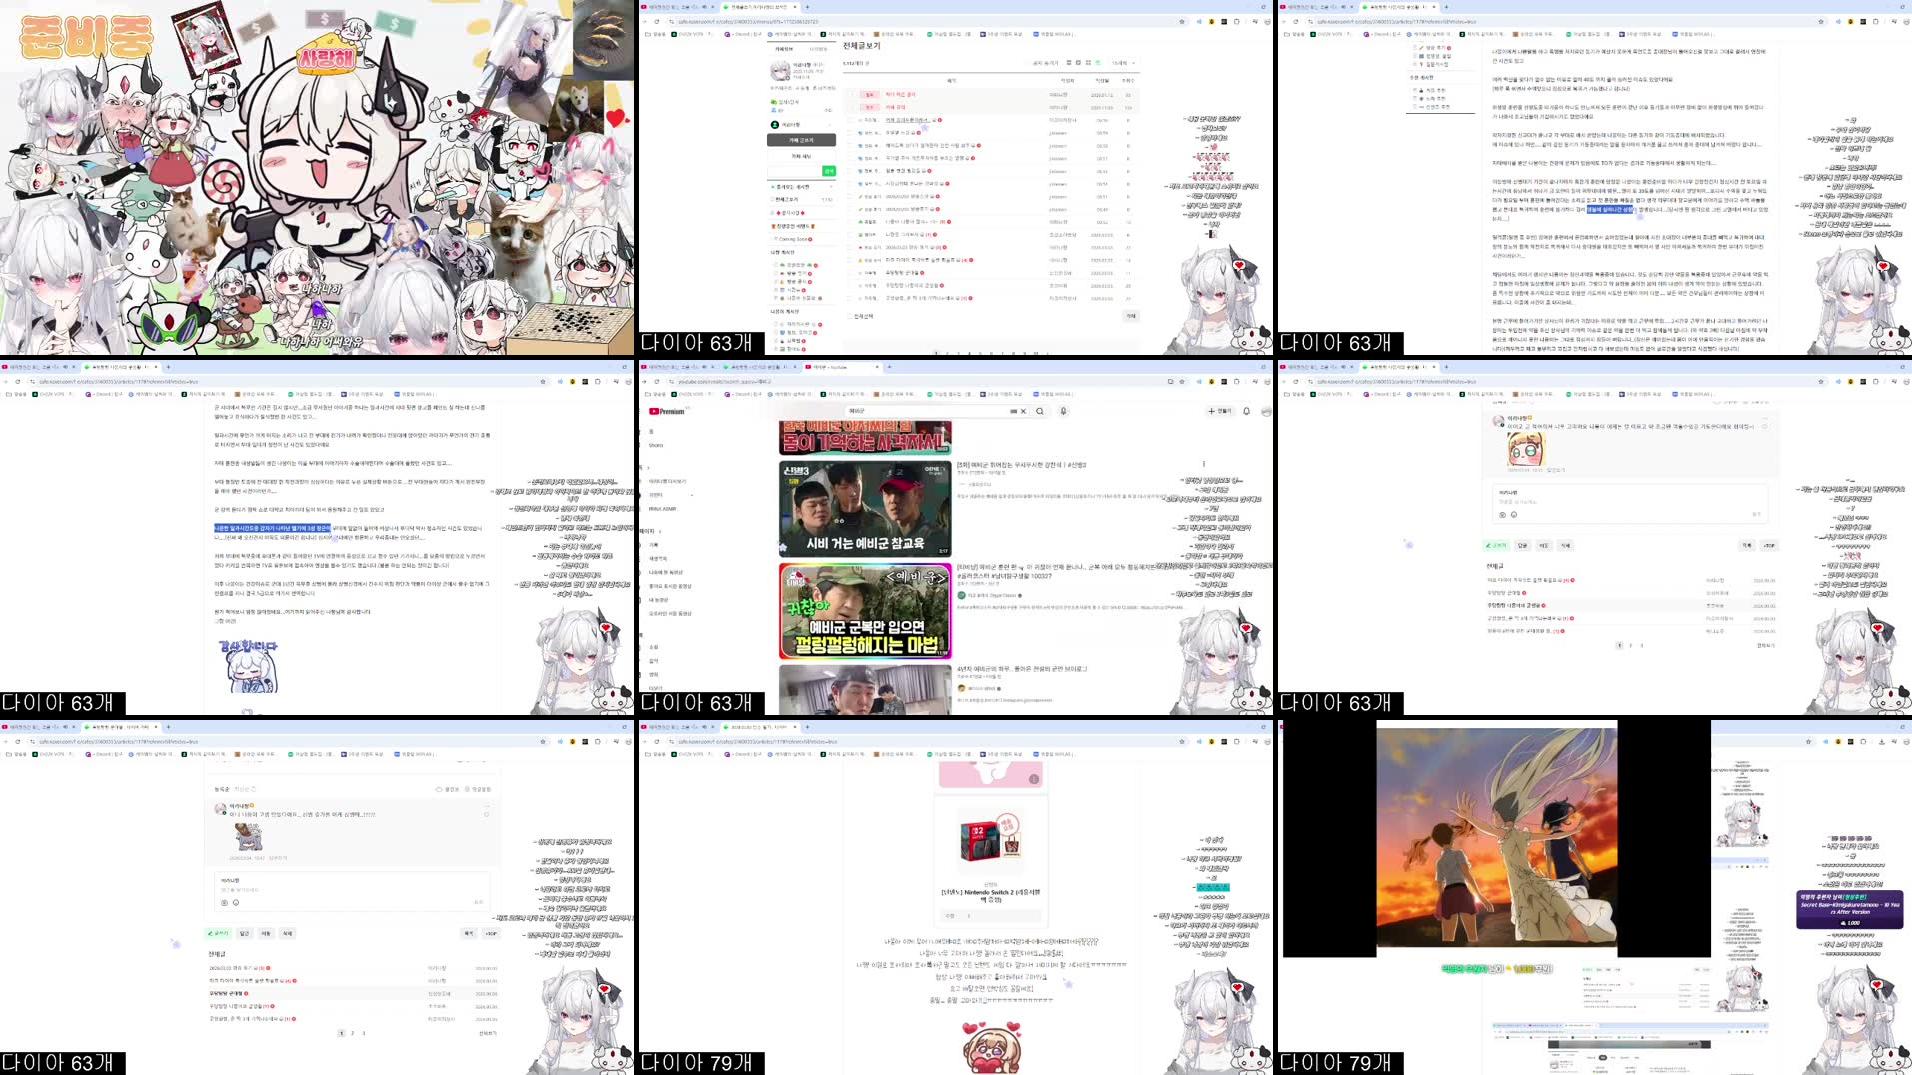Expand the profile dropdown beside the cafe nickname
Viewport: 1912px width, 1075px height.
click(x=830, y=125)
